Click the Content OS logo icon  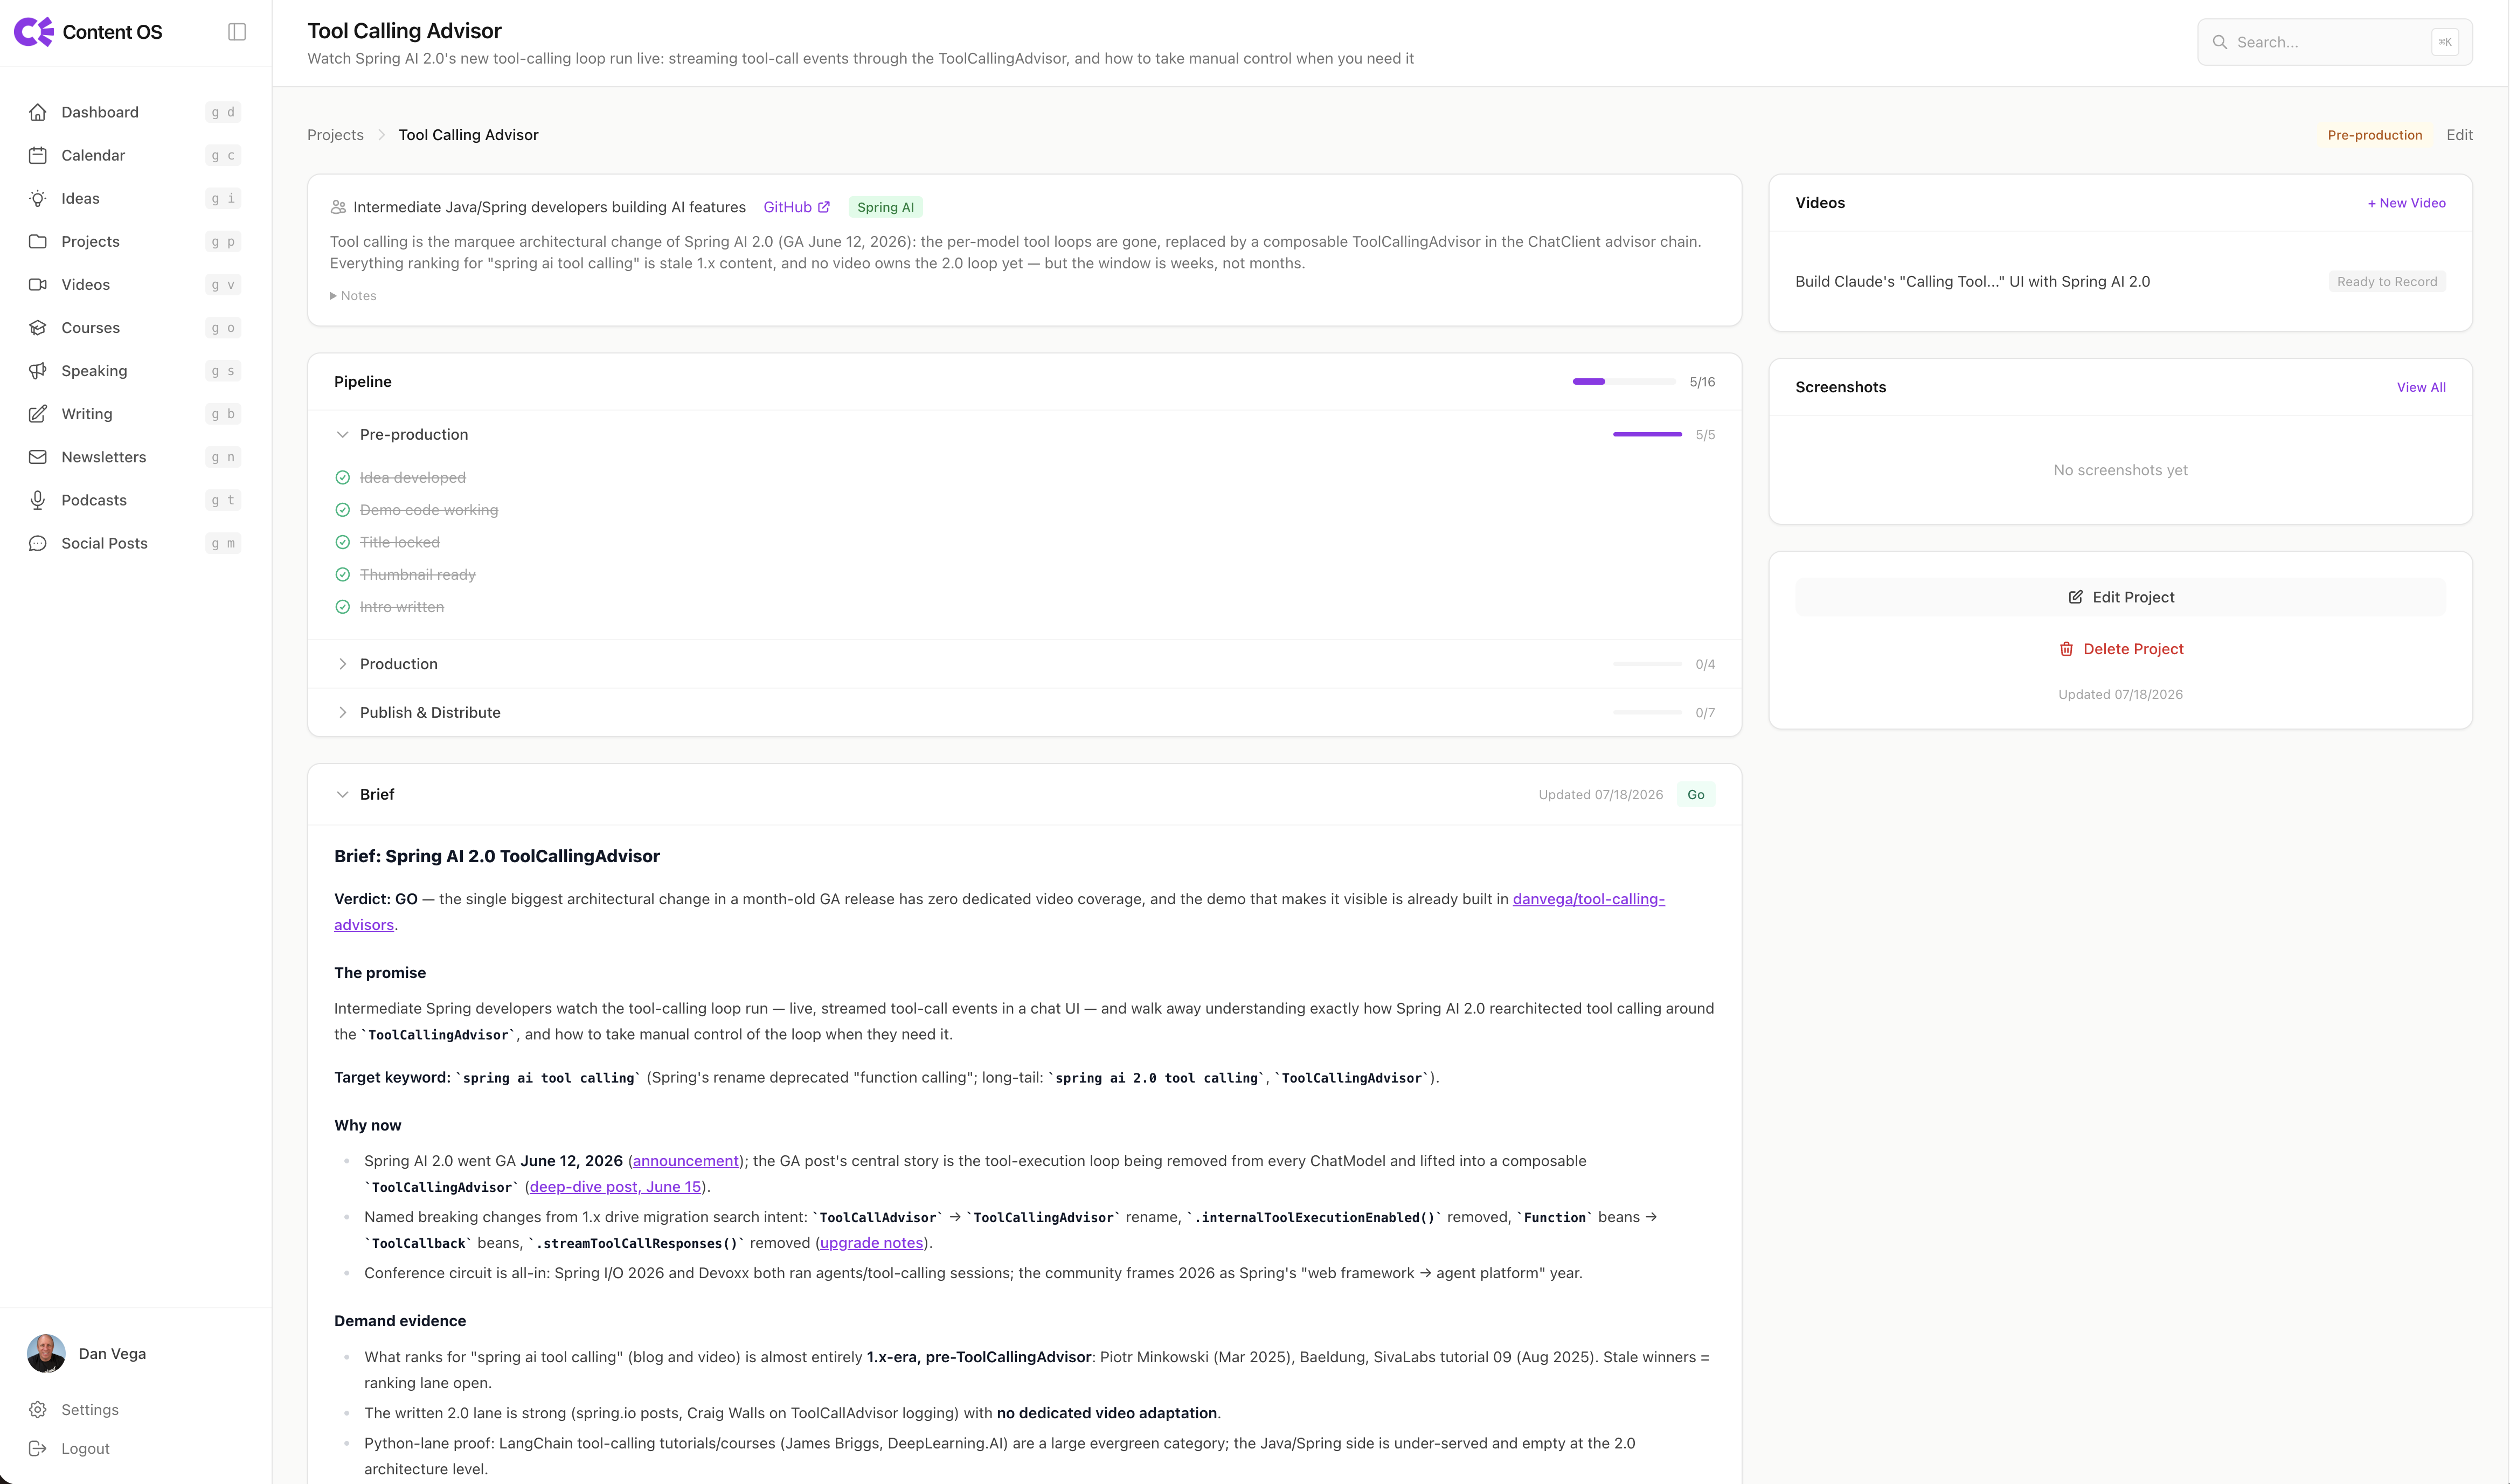point(34,32)
